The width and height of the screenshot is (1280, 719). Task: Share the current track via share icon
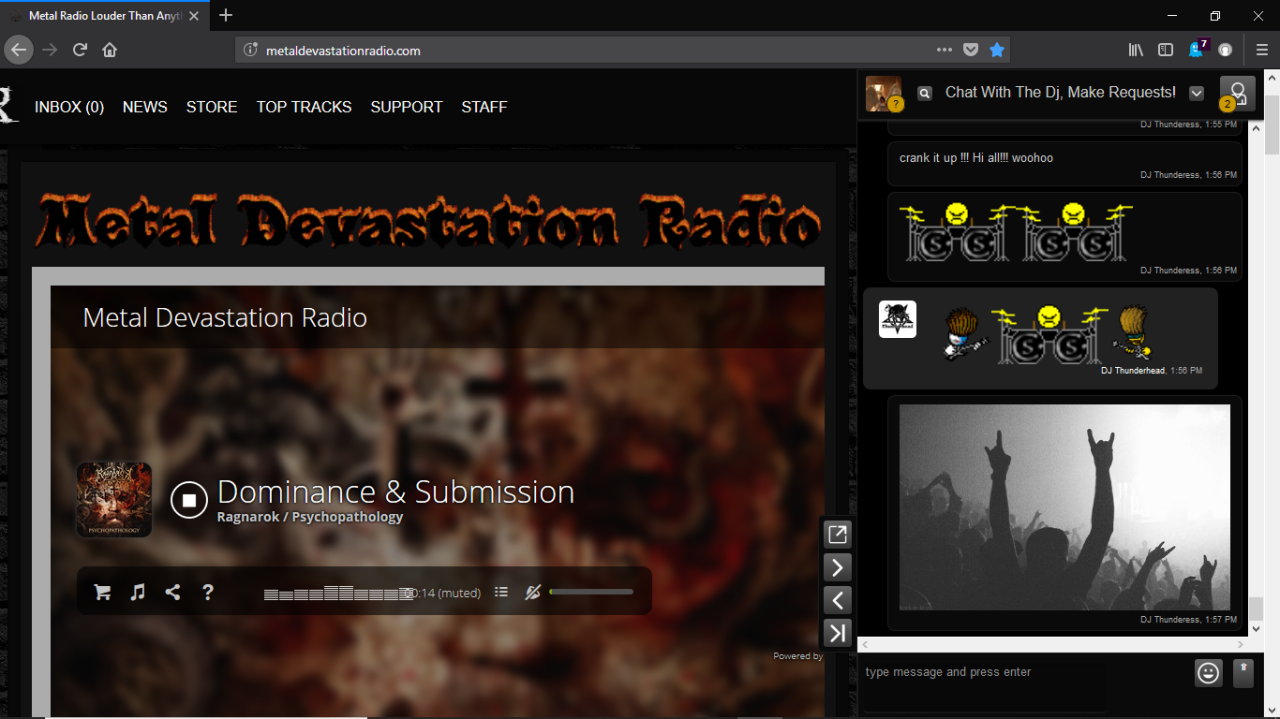click(x=173, y=592)
